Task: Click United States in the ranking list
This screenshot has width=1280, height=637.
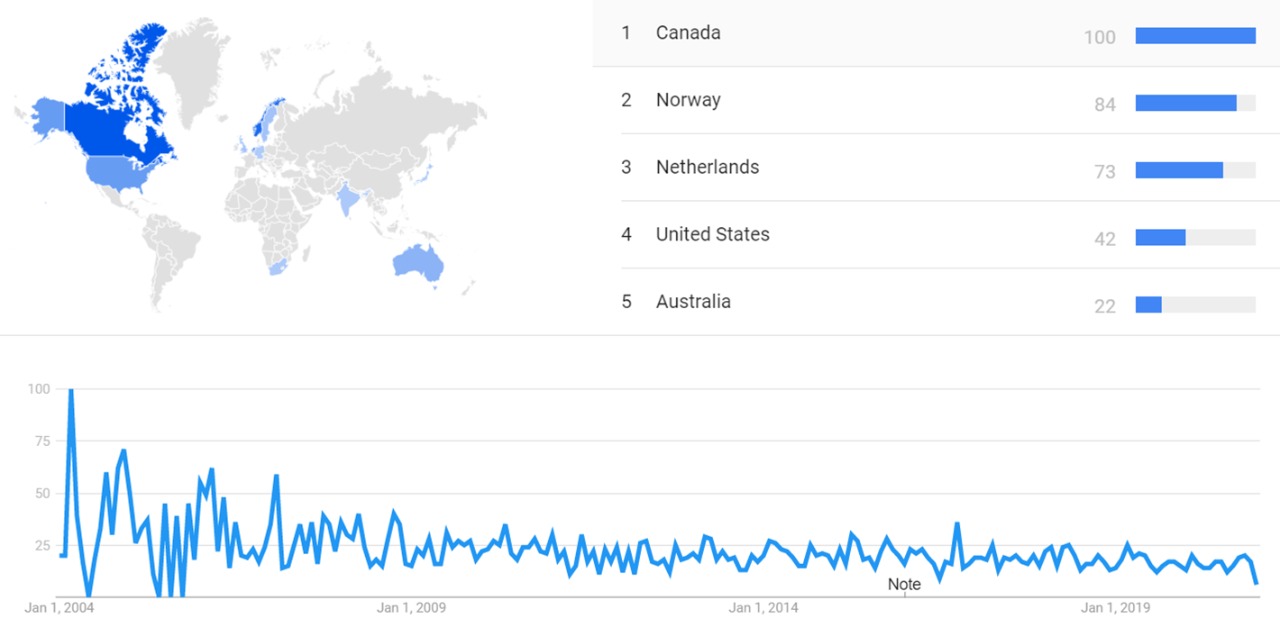Action: tap(712, 234)
